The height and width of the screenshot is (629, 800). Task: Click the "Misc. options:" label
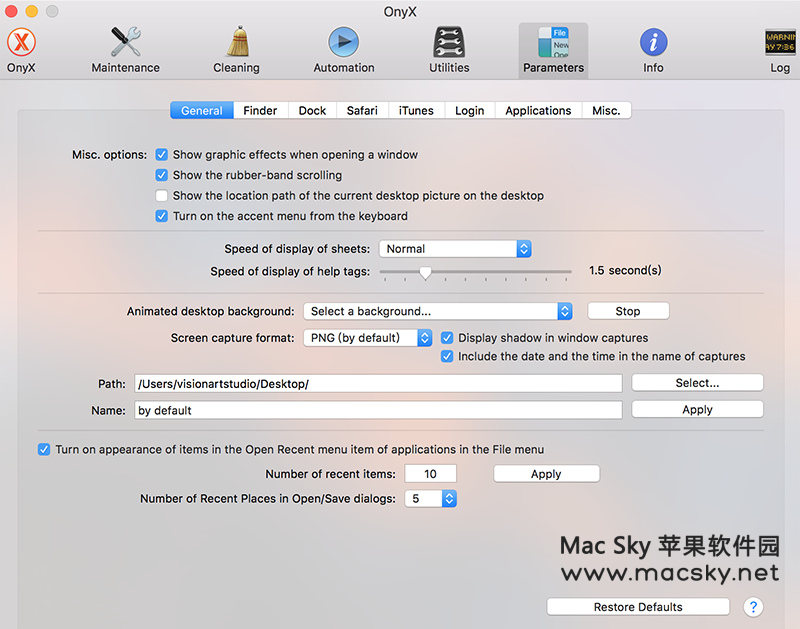(109, 155)
